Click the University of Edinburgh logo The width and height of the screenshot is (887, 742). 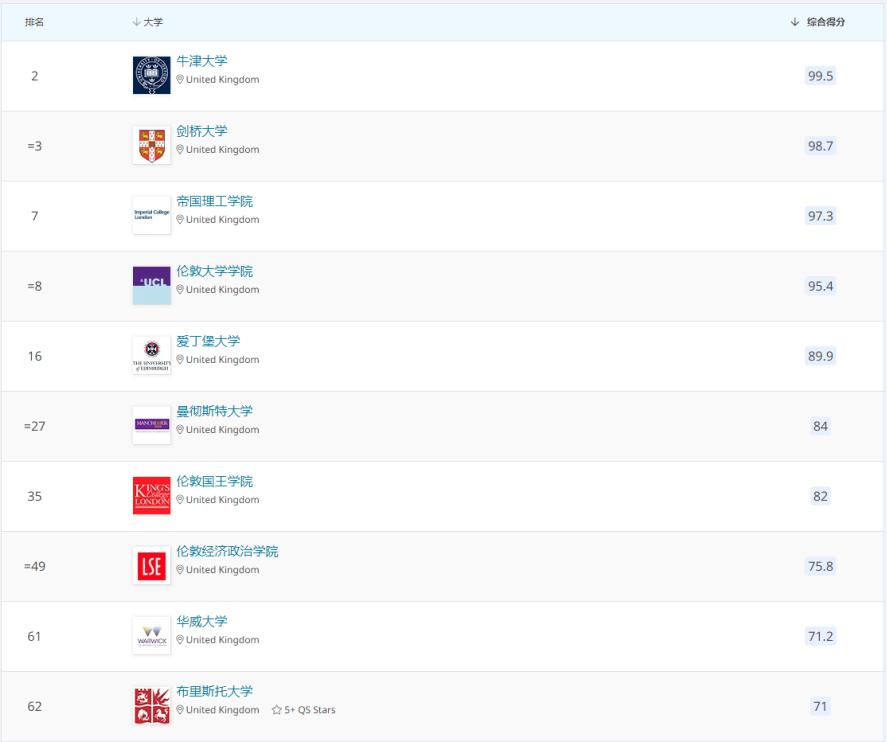tap(152, 356)
